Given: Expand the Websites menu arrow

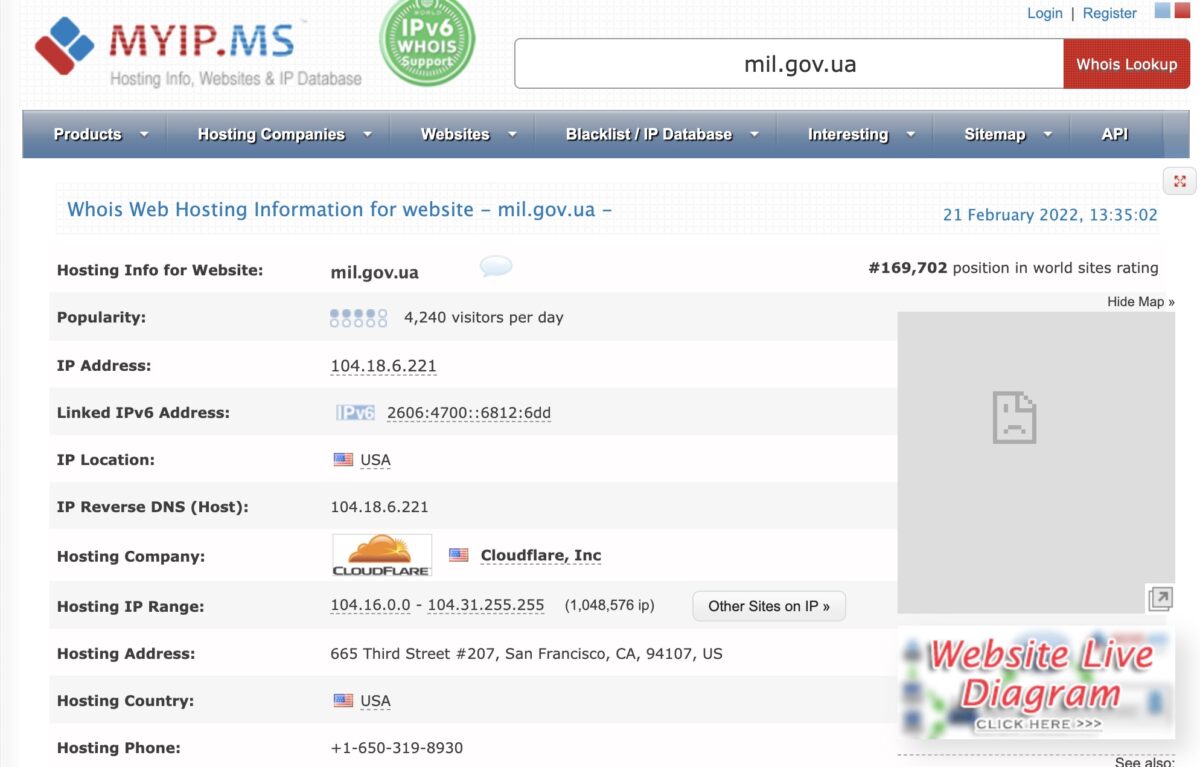Looking at the screenshot, I should click(512, 134).
